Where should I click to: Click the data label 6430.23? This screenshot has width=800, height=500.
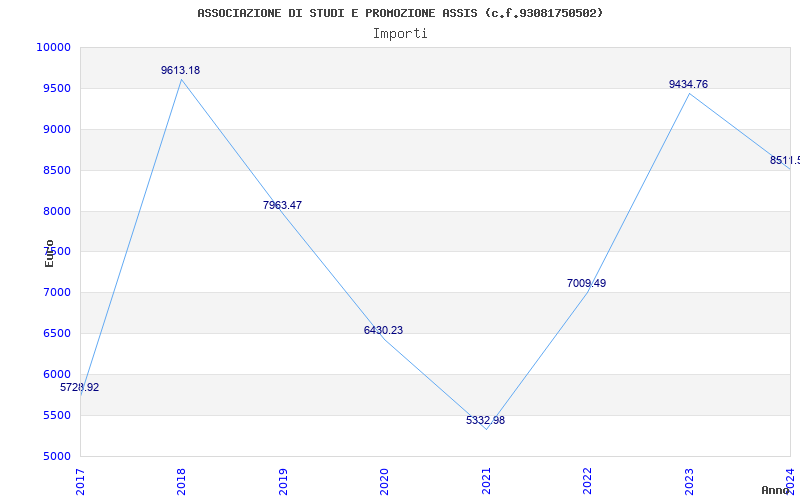tap(383, 330)
